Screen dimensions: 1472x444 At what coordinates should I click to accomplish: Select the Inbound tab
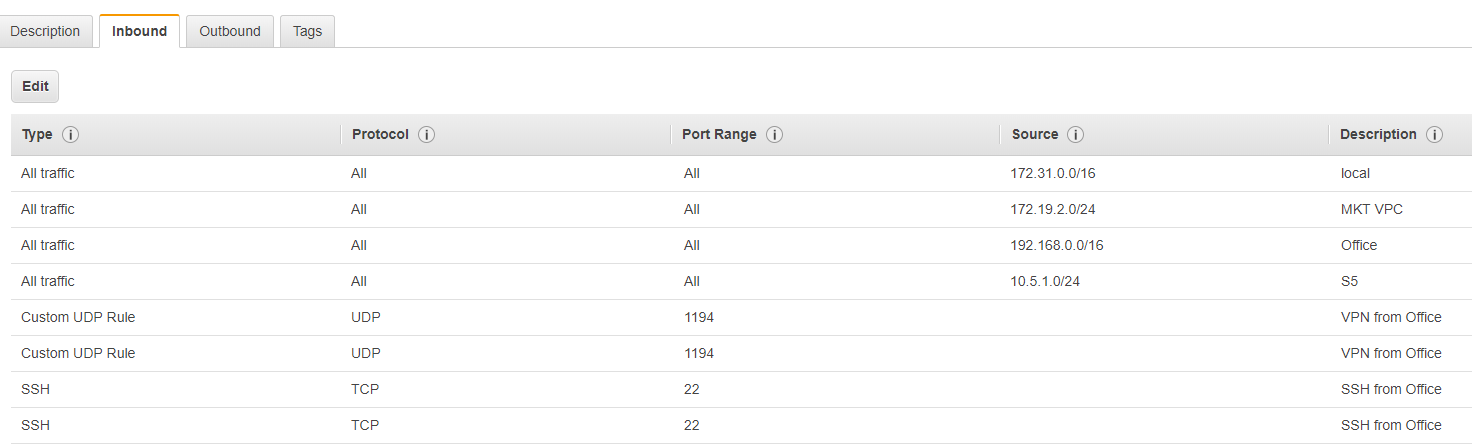pos(139,31)
